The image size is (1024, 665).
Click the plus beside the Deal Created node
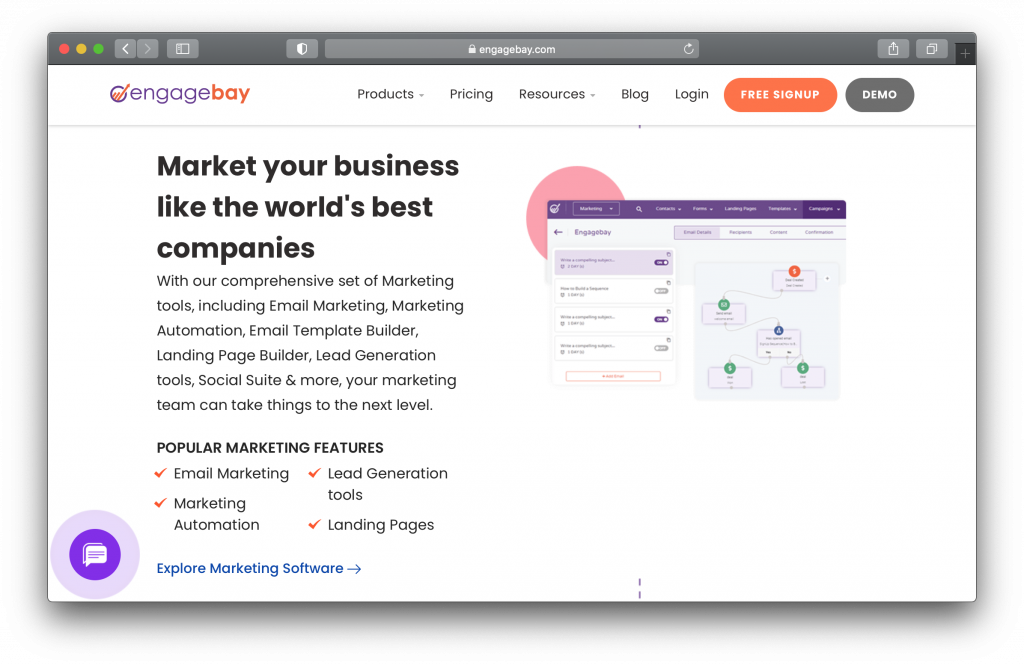(827, 279)
